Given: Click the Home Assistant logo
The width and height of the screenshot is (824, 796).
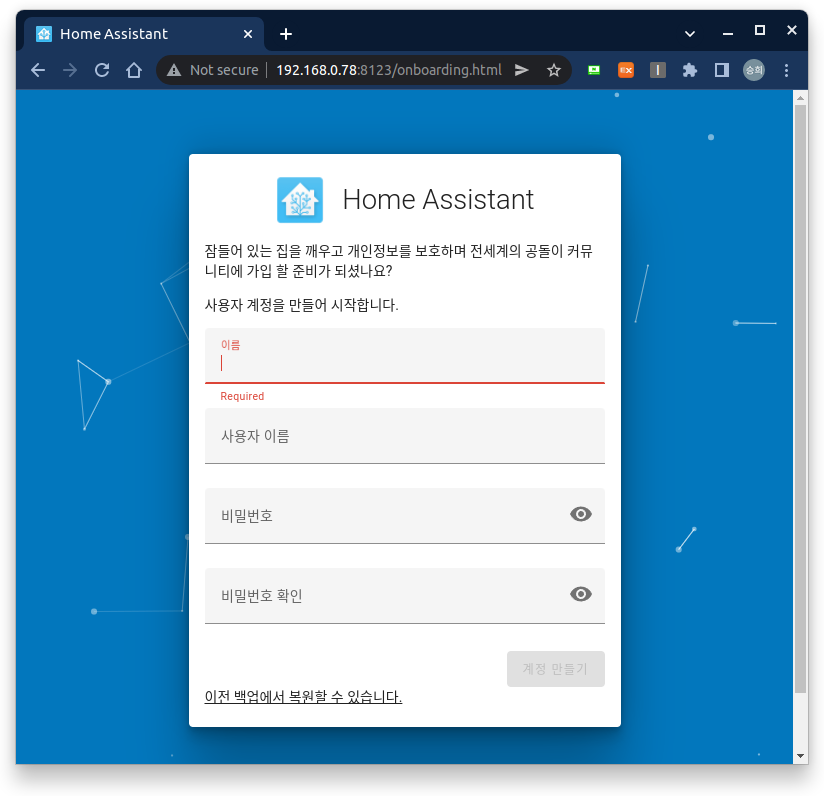Looking at the screenshot, I should point(300,200).
